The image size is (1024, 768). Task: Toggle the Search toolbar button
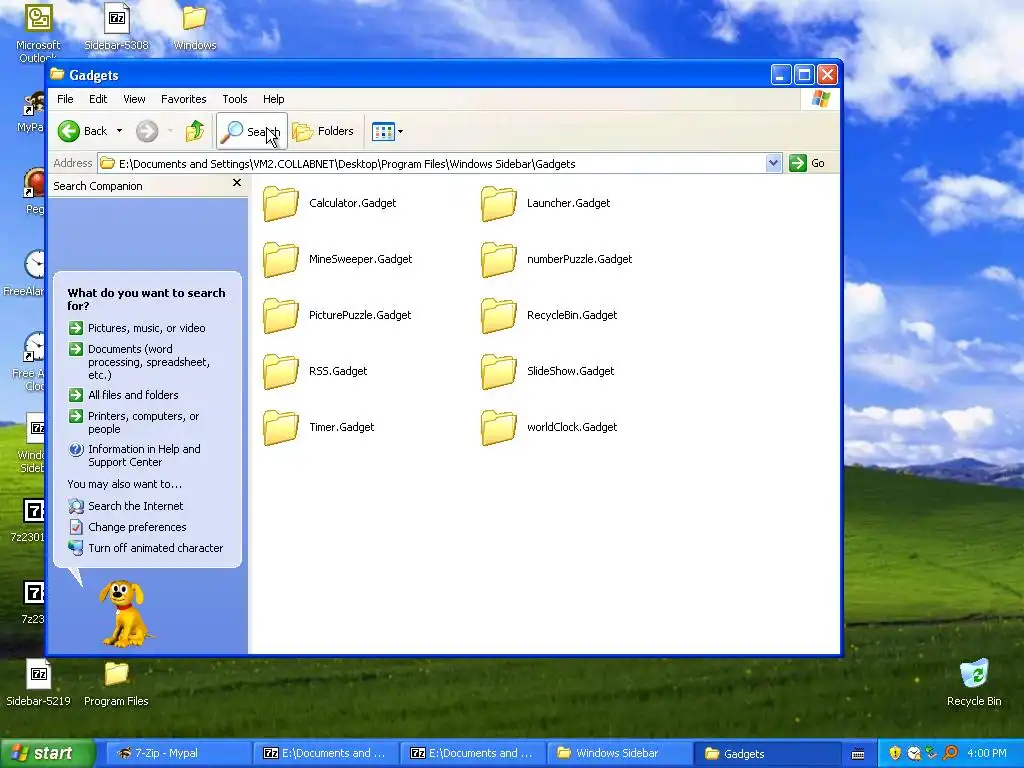coord(251,131)
